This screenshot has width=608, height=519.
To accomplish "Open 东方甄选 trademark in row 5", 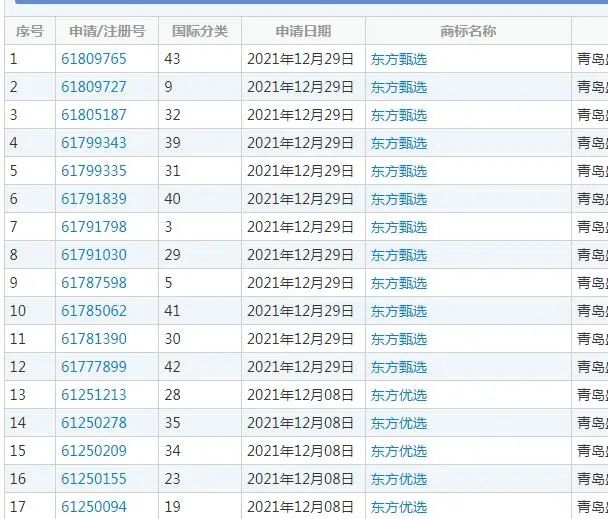I will click(399, 171).
